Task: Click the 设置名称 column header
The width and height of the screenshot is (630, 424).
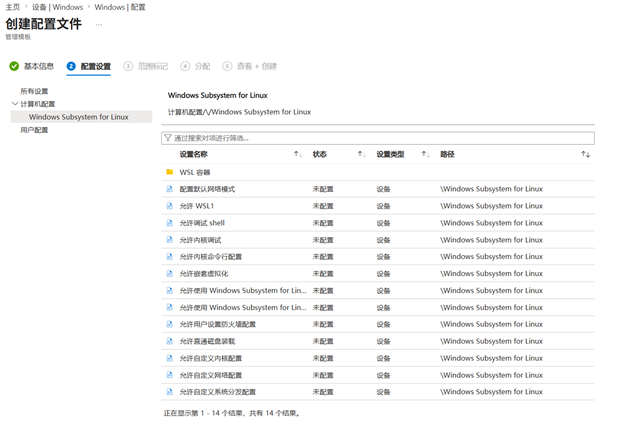Action: pos(194,154)
